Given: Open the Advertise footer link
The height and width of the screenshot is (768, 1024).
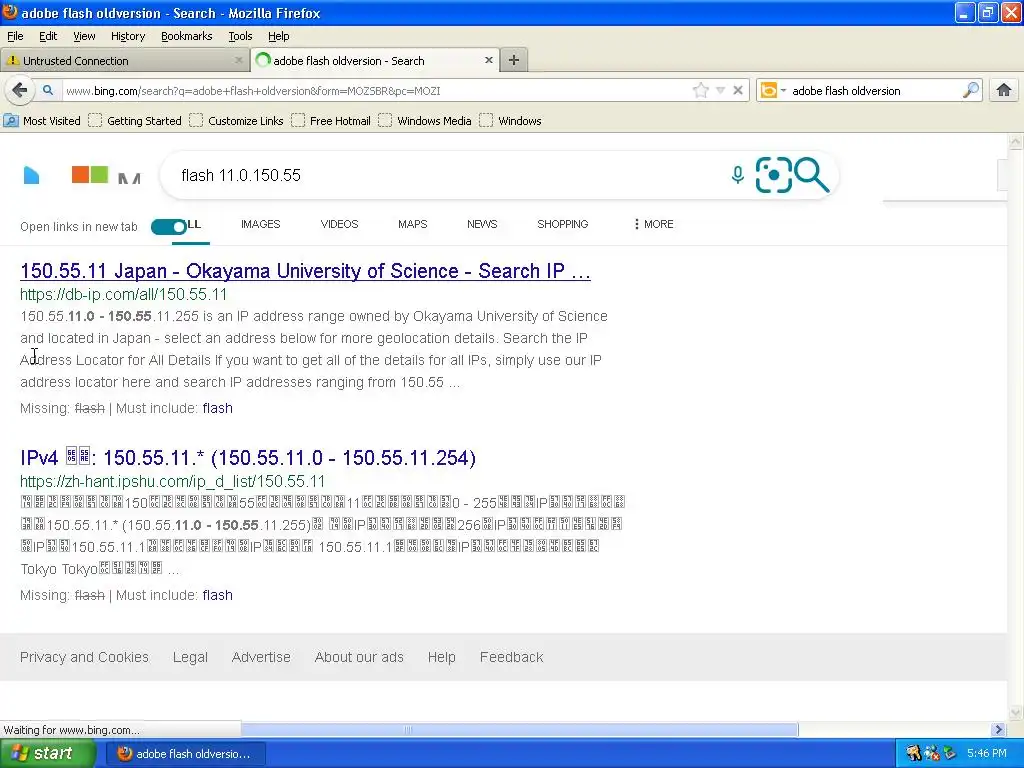Looking at the screenshot, I should (x=261, y=657).
